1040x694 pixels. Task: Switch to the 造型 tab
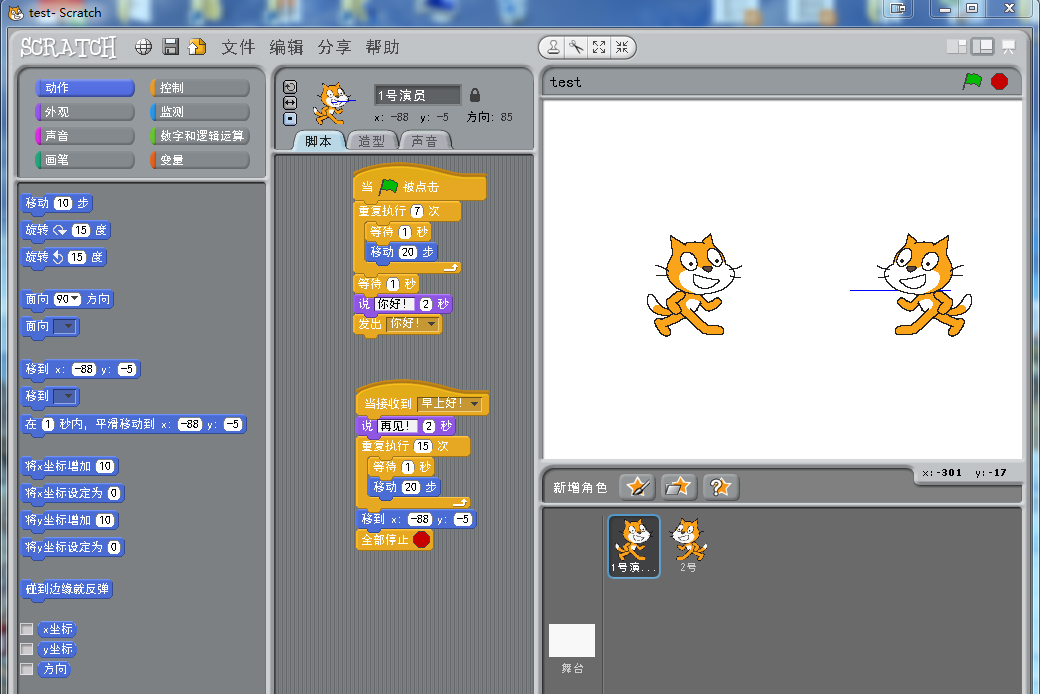[x=371, y=141]
